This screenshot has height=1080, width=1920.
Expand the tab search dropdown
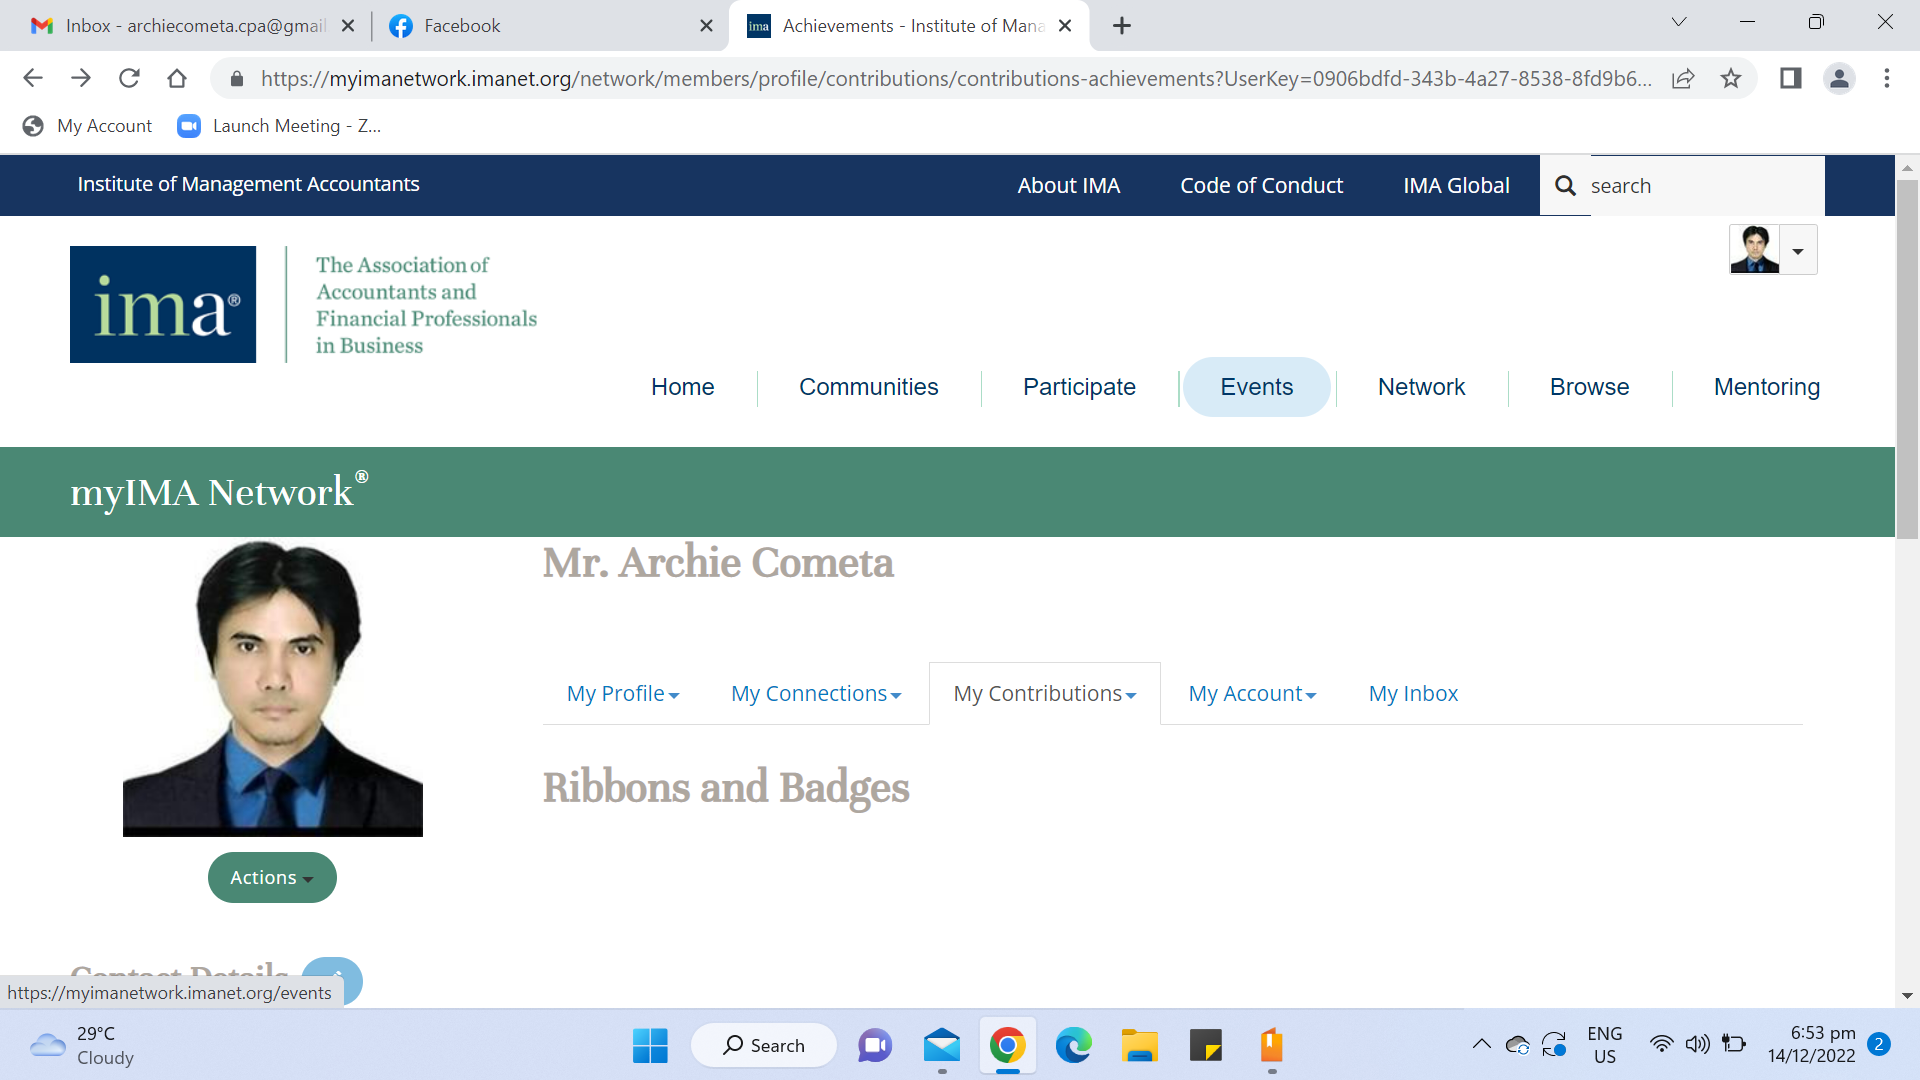click(1679, 22)
